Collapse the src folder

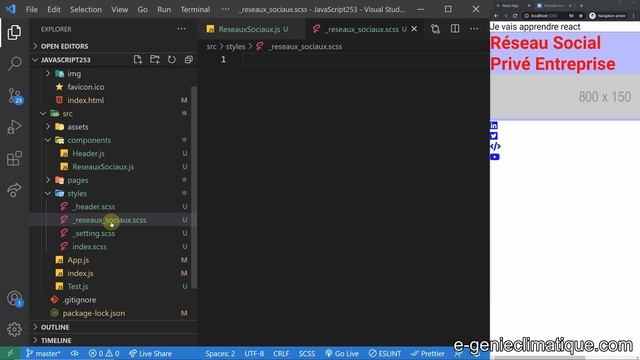pos(67,113)
